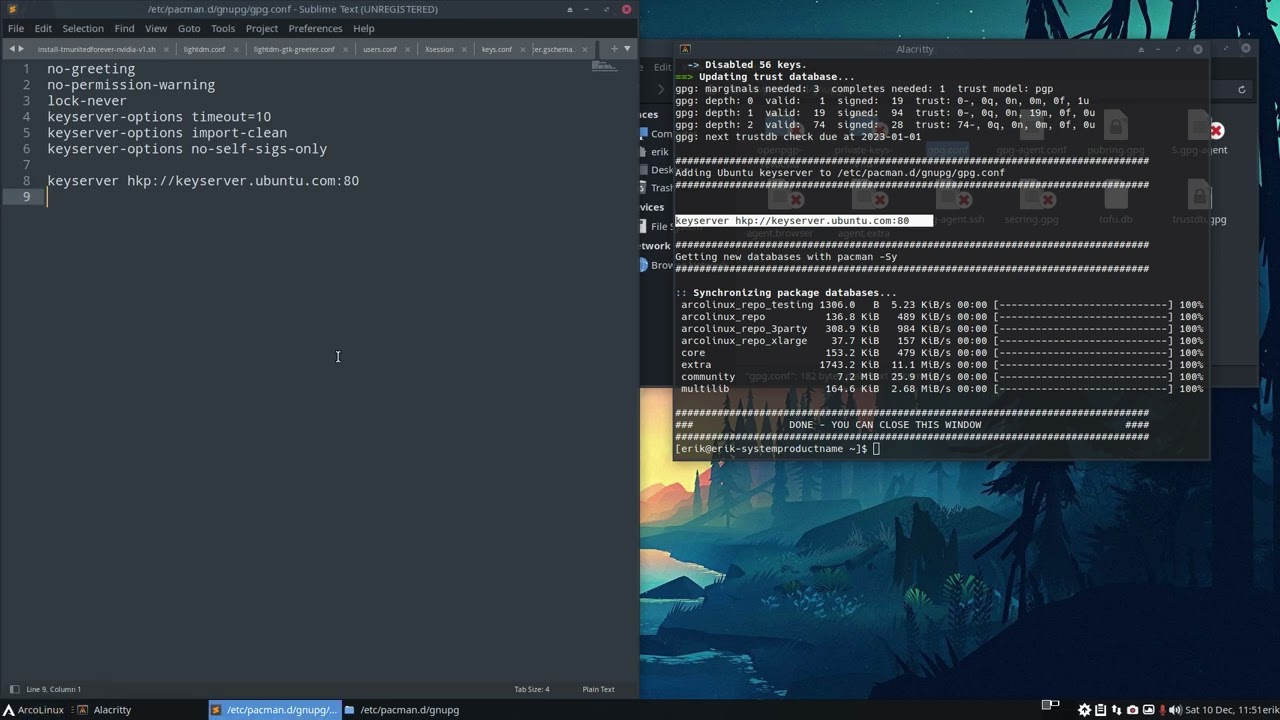The image size is (1280, 720).
Task: Switch to Sublime Text /etc/pacman.d/gnupg taskbar entry
Action: [x=274, y=710]
